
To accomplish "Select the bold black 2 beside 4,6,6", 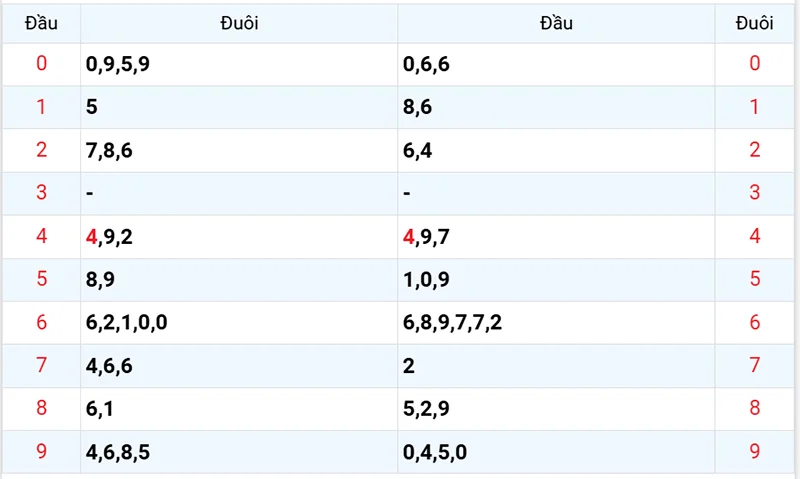I will [408, 366].
